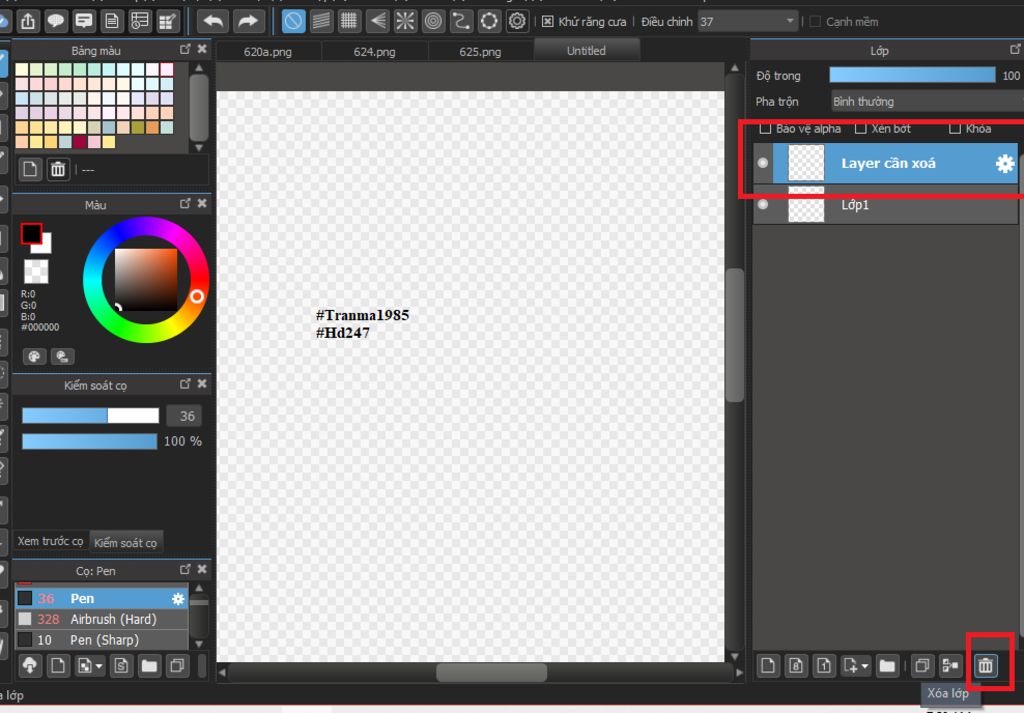Enable the vanishing point snap guide

pyautogui.click(x=377, y=22)
